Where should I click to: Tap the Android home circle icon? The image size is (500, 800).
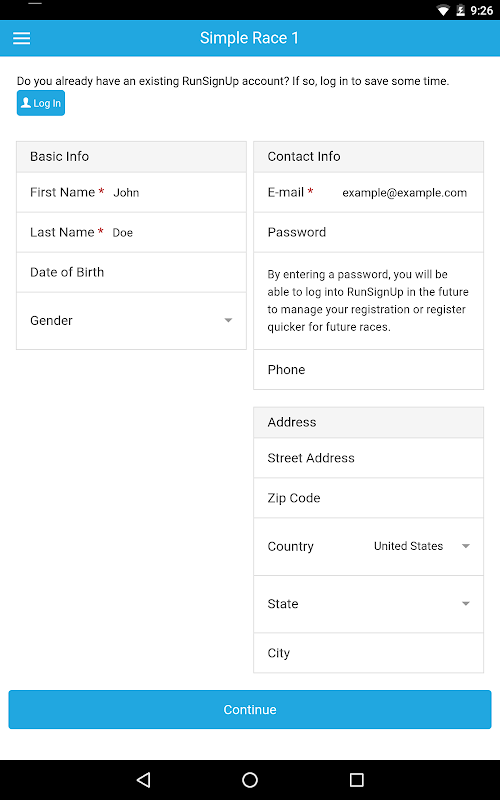(250, 780)
